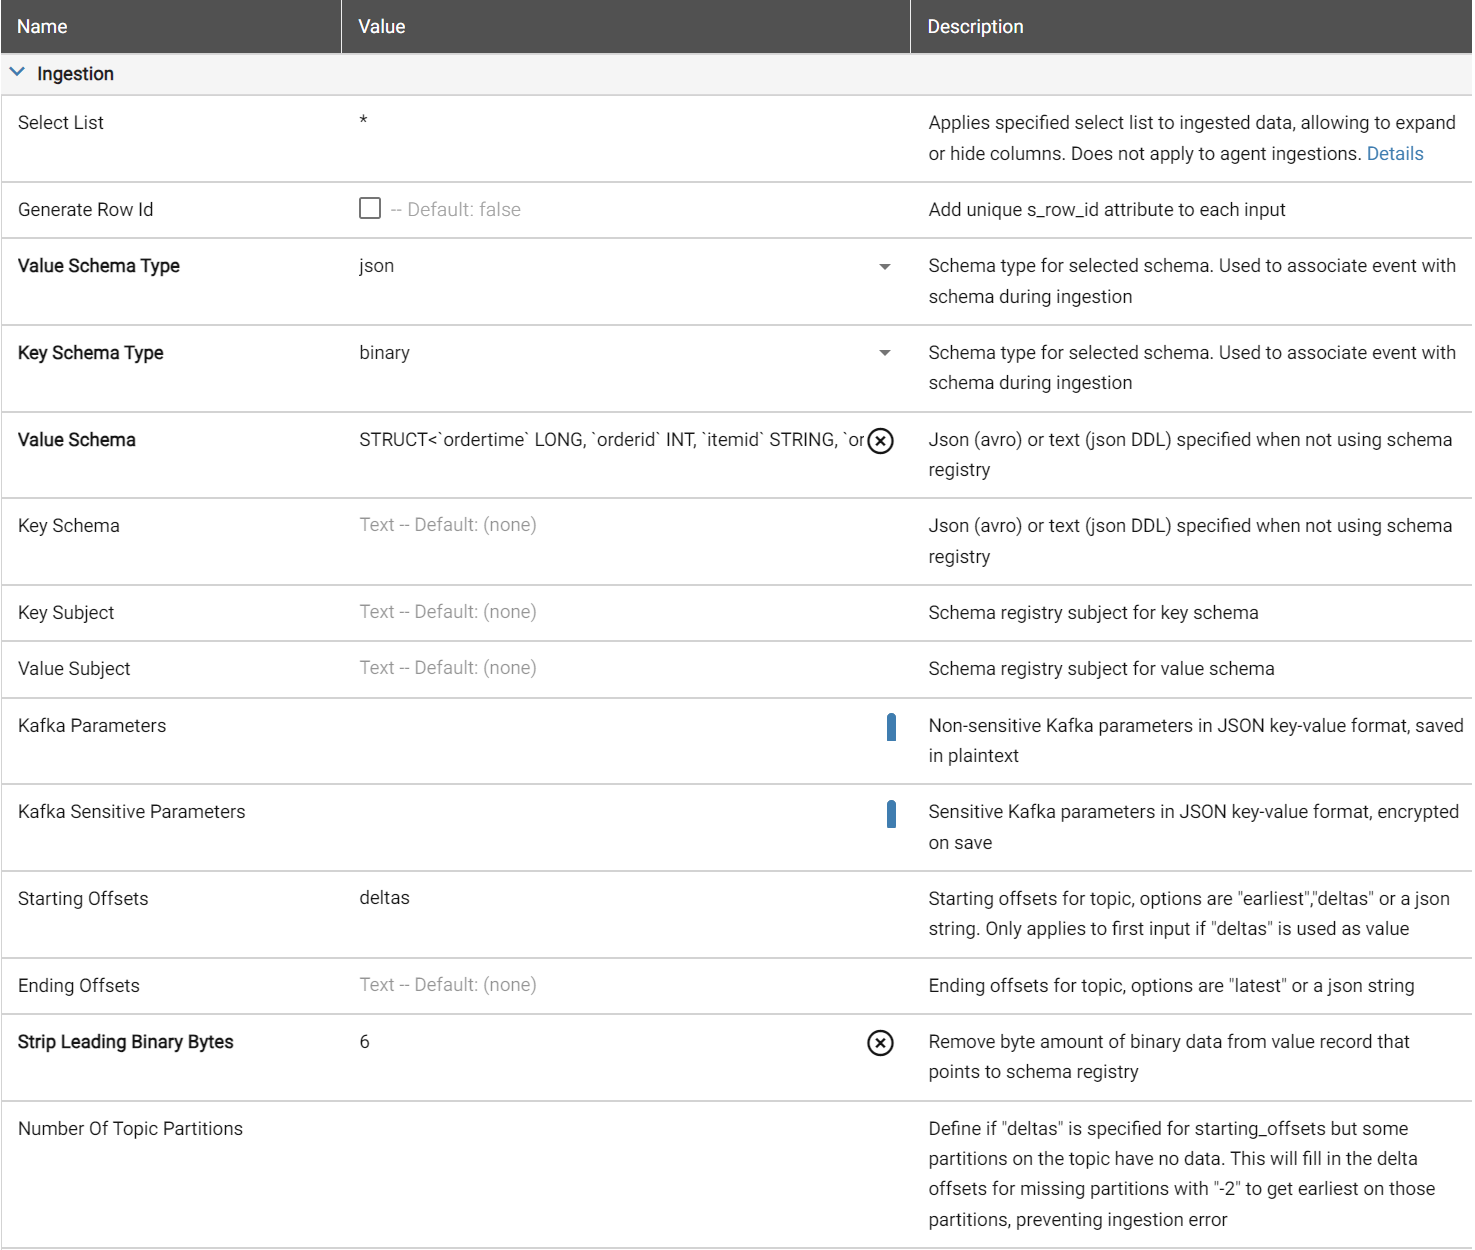The height and width of the screenshot is (1250, 1475).
Task: Toggle the Generate Row Id checkbox
Action: (370, 208)
